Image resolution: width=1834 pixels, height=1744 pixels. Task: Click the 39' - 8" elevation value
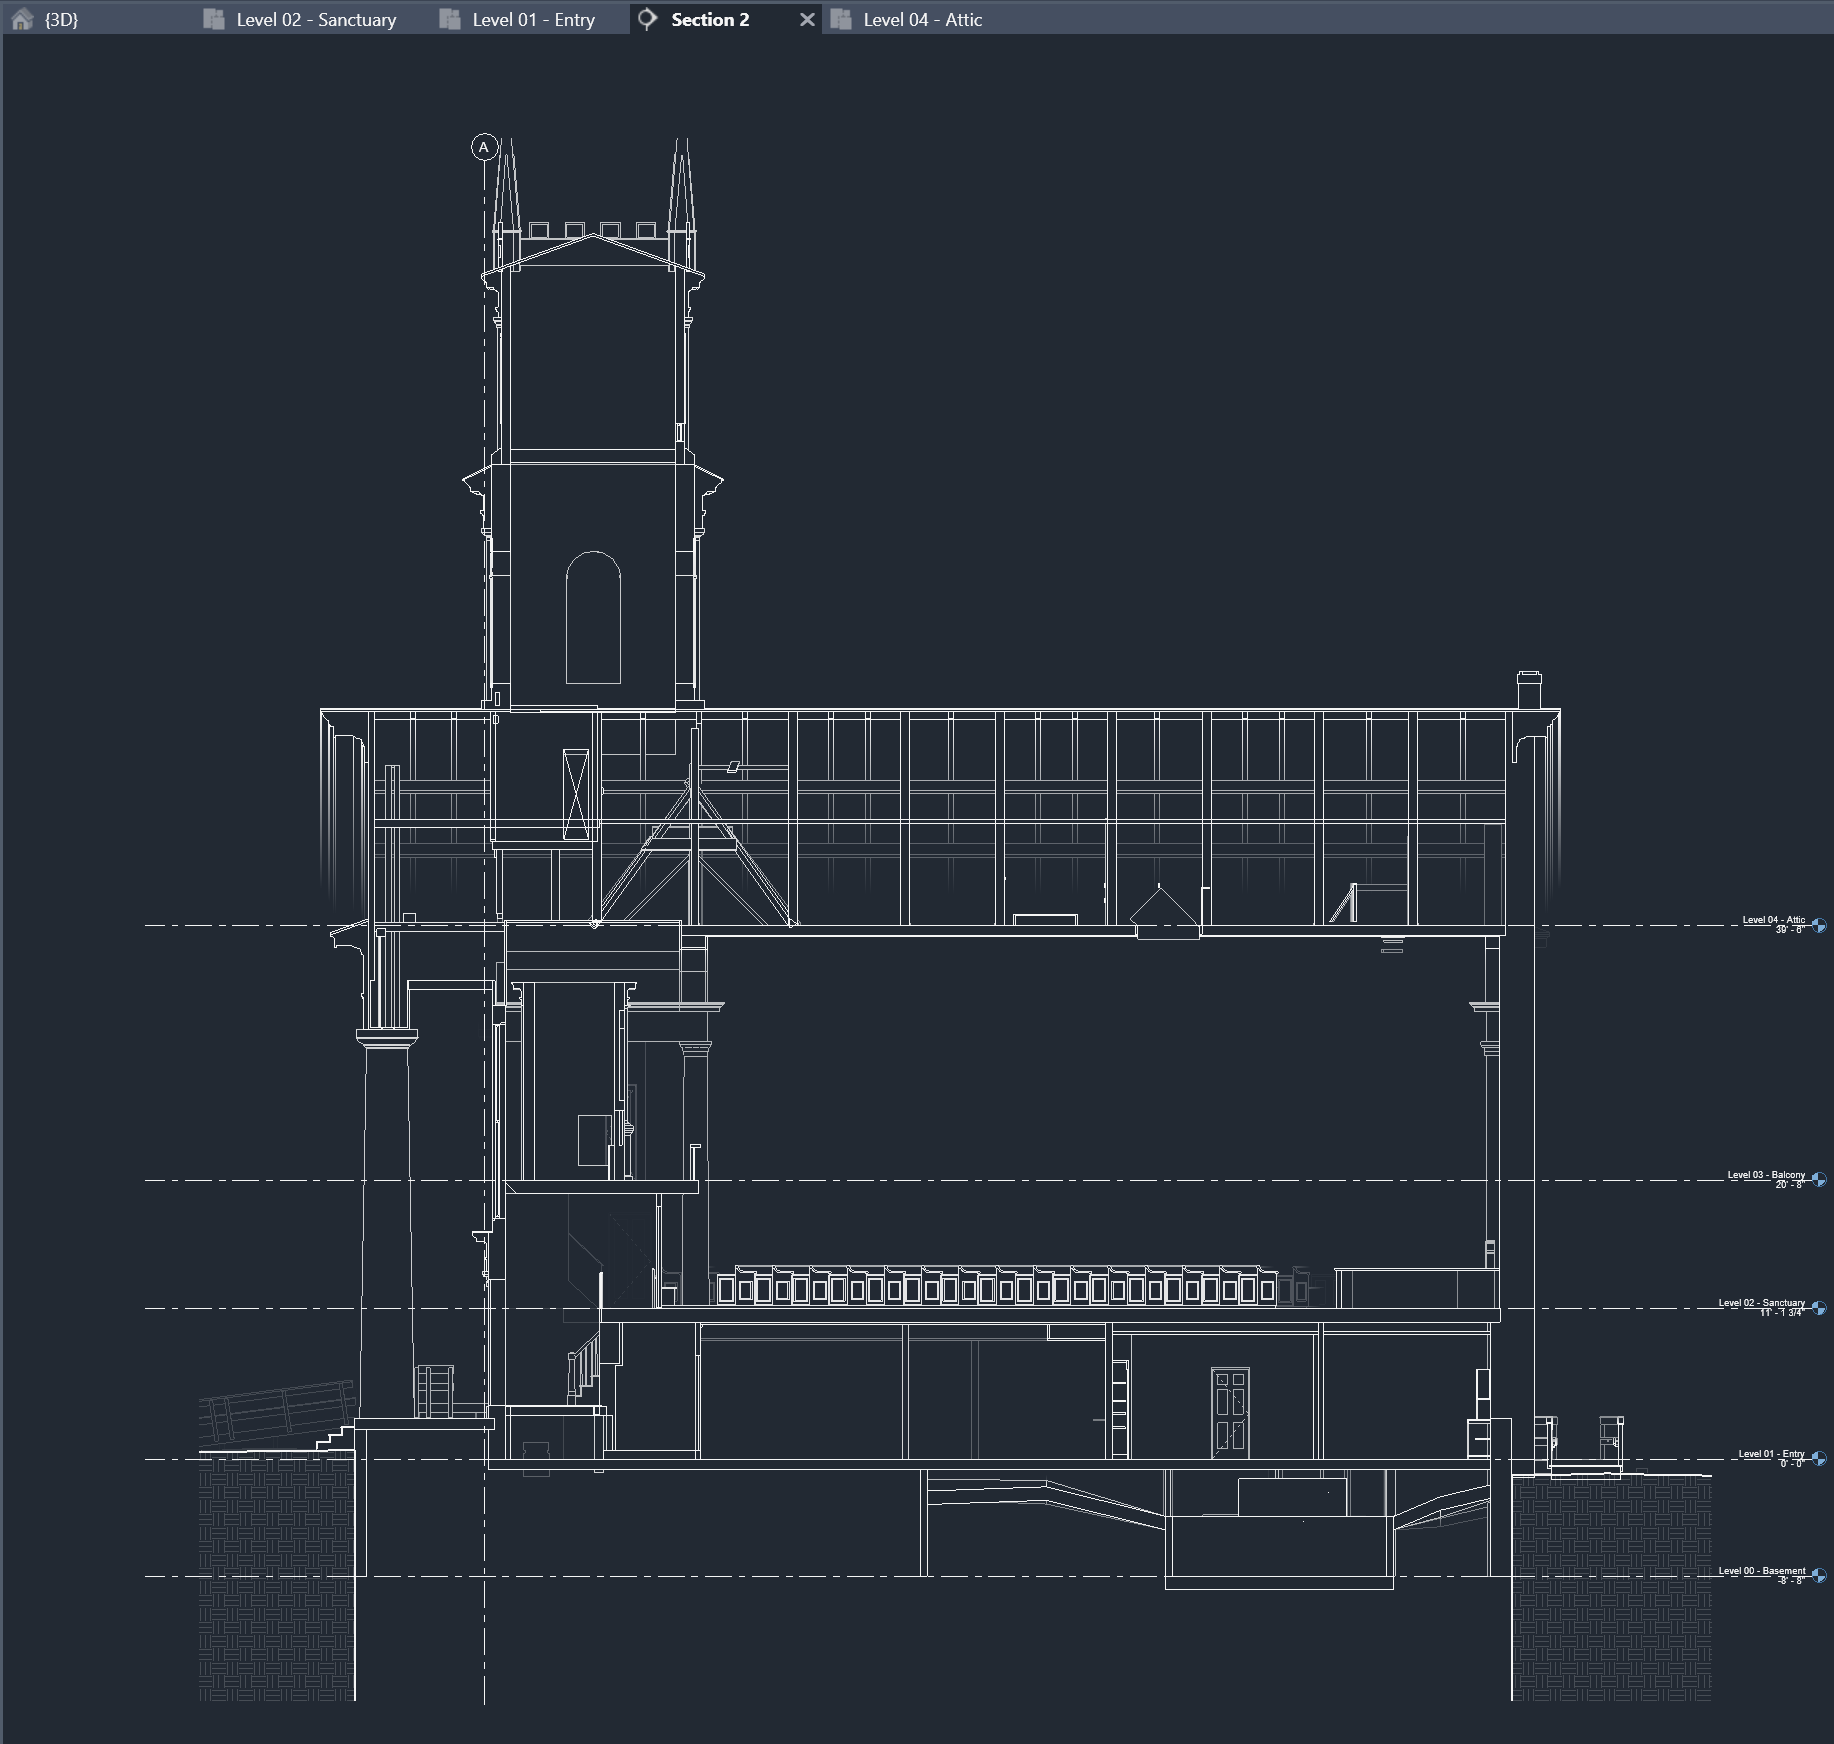click(1789, 930)
